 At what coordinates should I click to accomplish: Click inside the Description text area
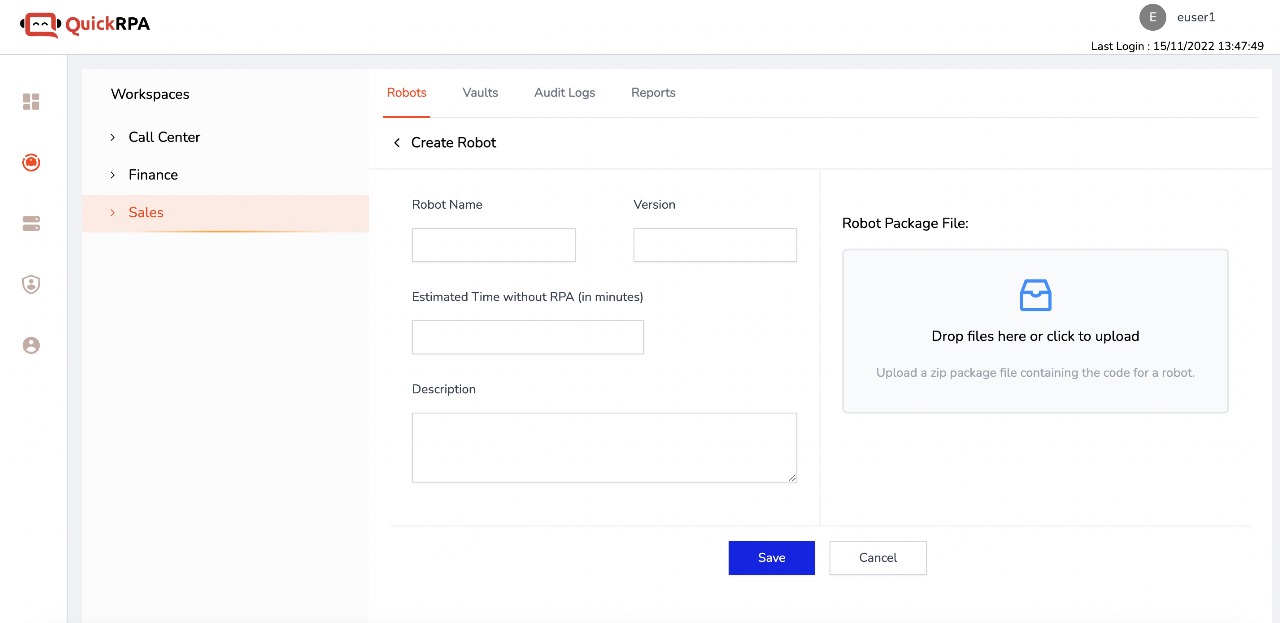(603, 447)
